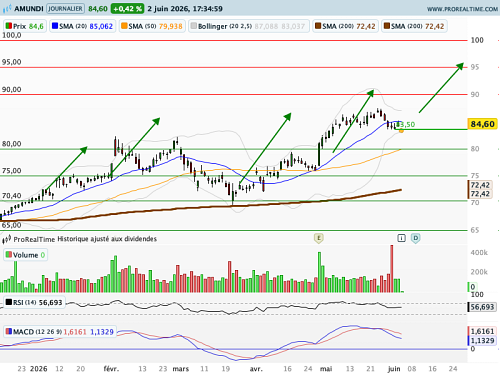This screenshot has width=500, height=375.
Task: Open first SMA (200) 72,42 legend
Action: 345,26
